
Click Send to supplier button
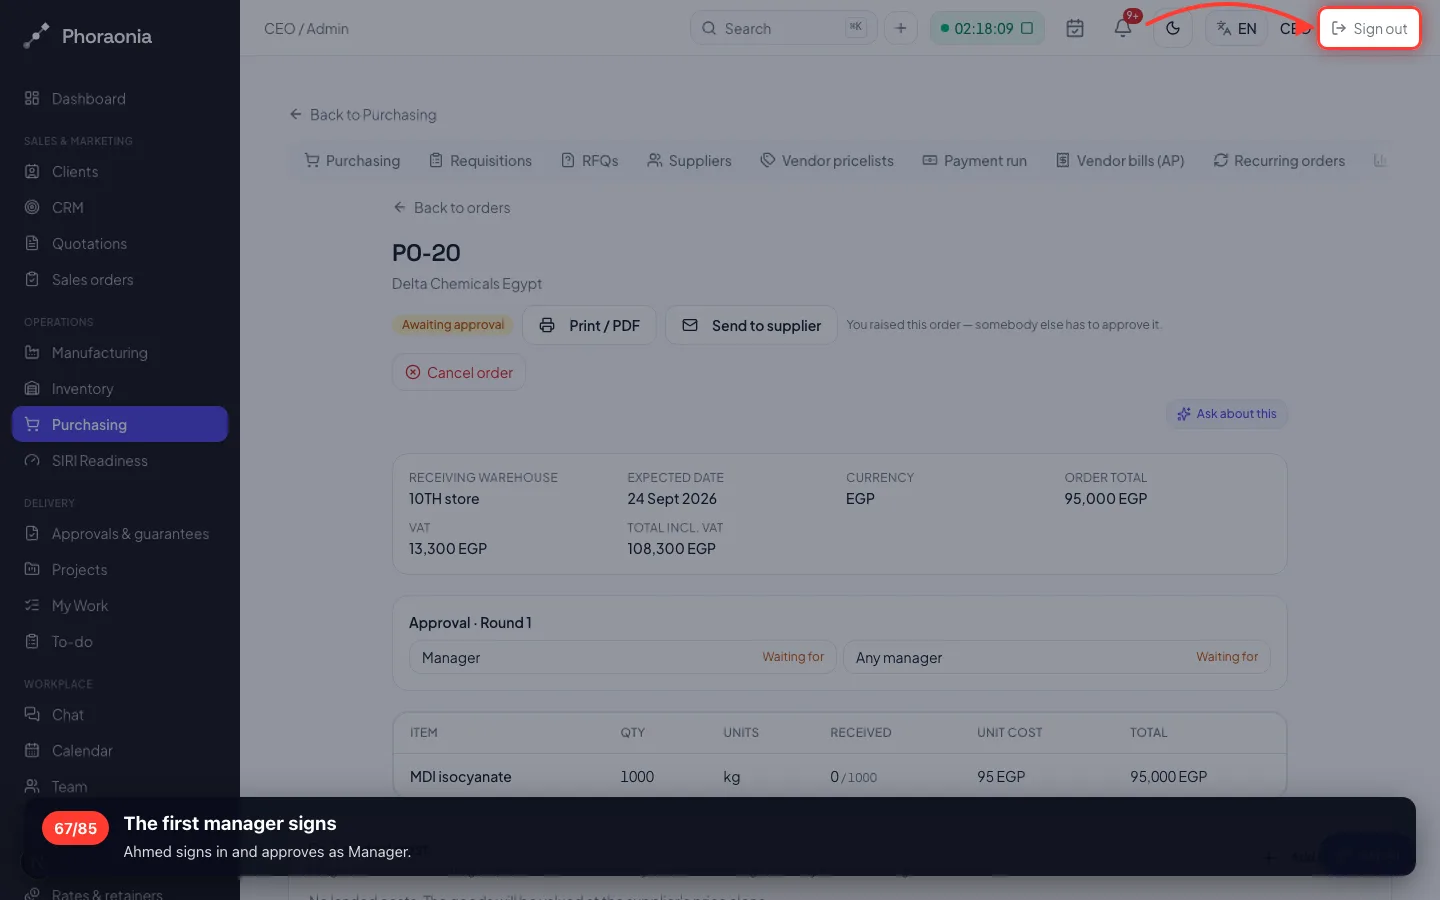pos(751,325)
